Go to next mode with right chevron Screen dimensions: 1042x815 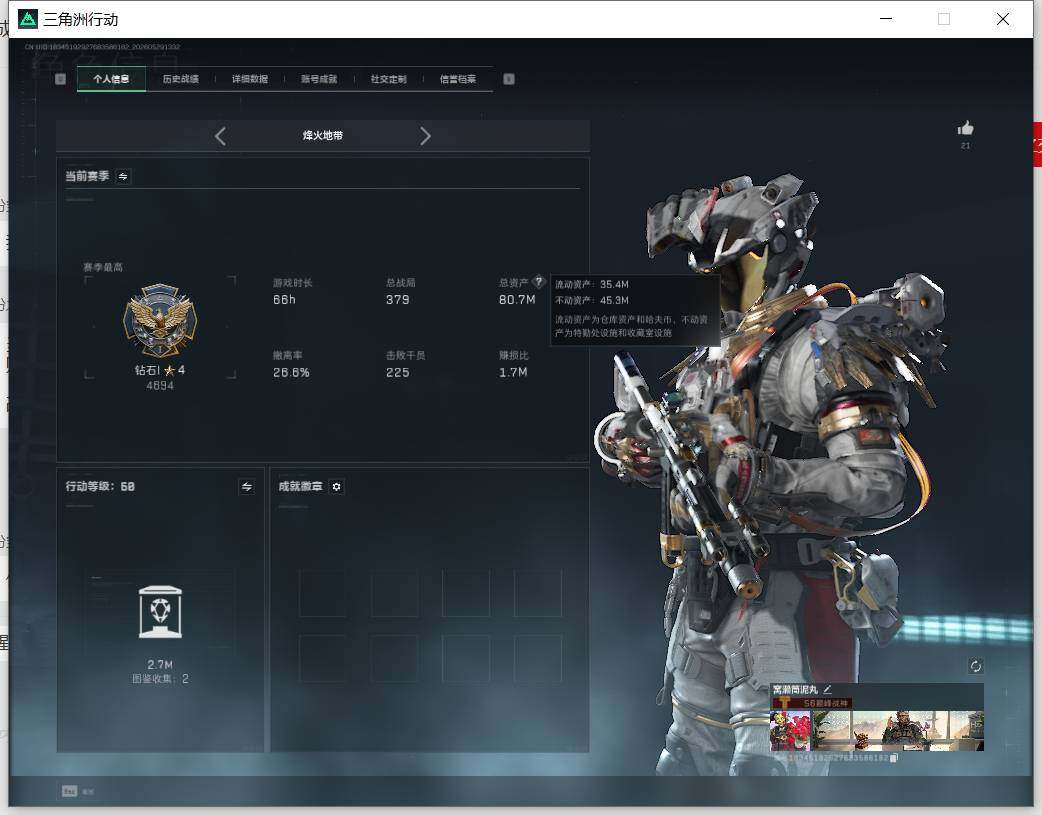click(425, 136)
